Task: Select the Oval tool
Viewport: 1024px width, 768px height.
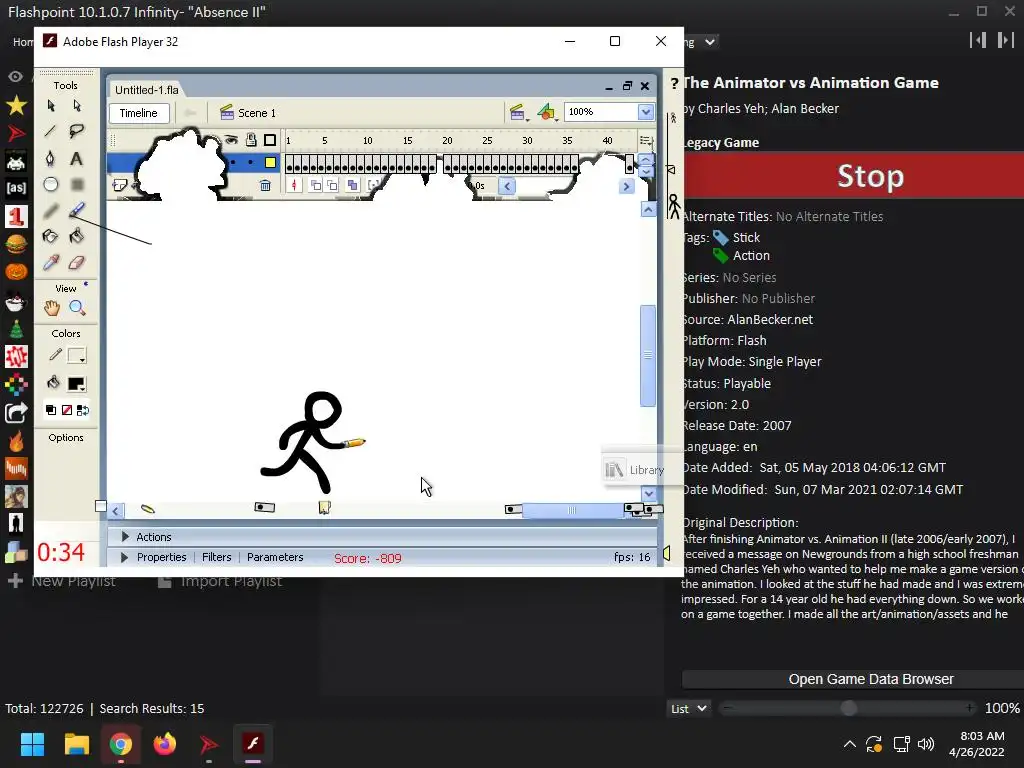Action: [x=50, y=185]
